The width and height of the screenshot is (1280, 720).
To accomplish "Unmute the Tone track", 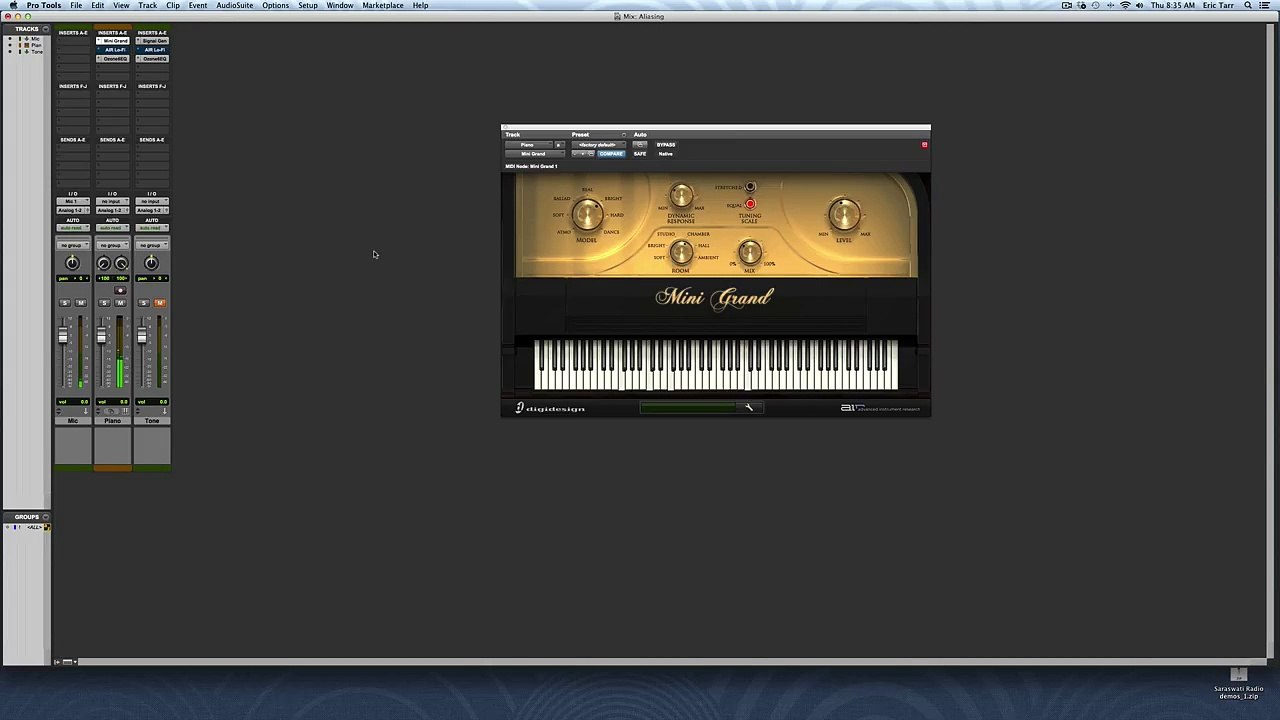I will pyautogui.click(x=159, y=303).
